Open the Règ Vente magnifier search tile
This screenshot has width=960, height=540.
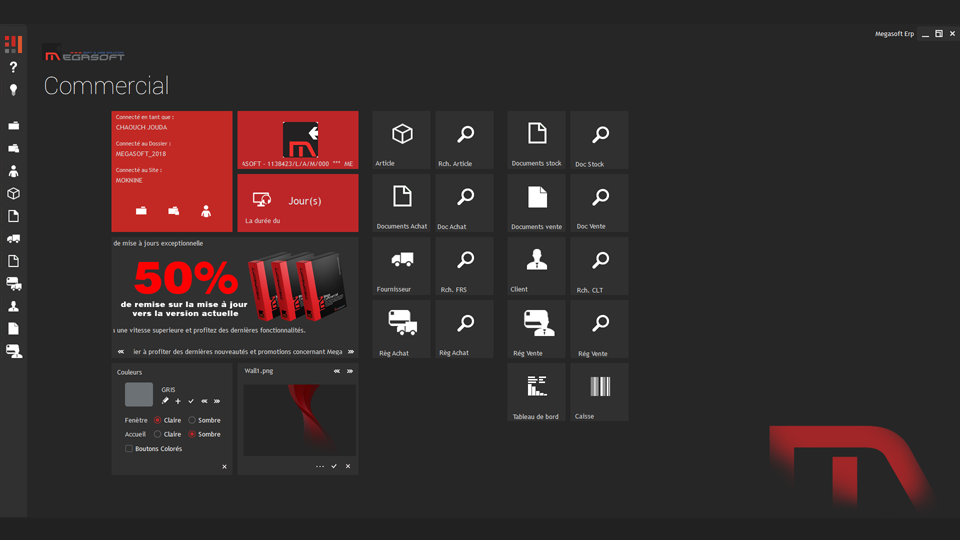pyautogui.click(x=599, y=329)
